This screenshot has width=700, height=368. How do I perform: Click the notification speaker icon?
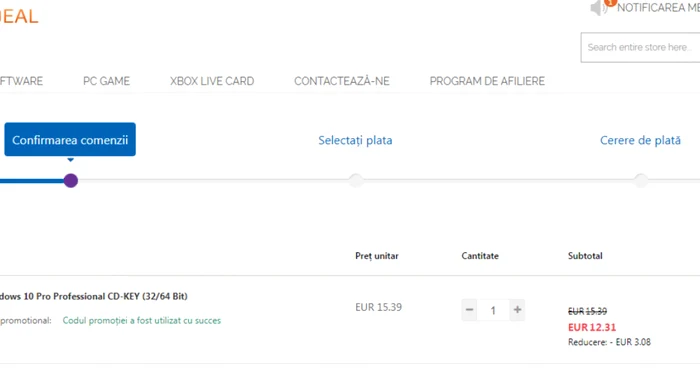(x=598, y=8)
